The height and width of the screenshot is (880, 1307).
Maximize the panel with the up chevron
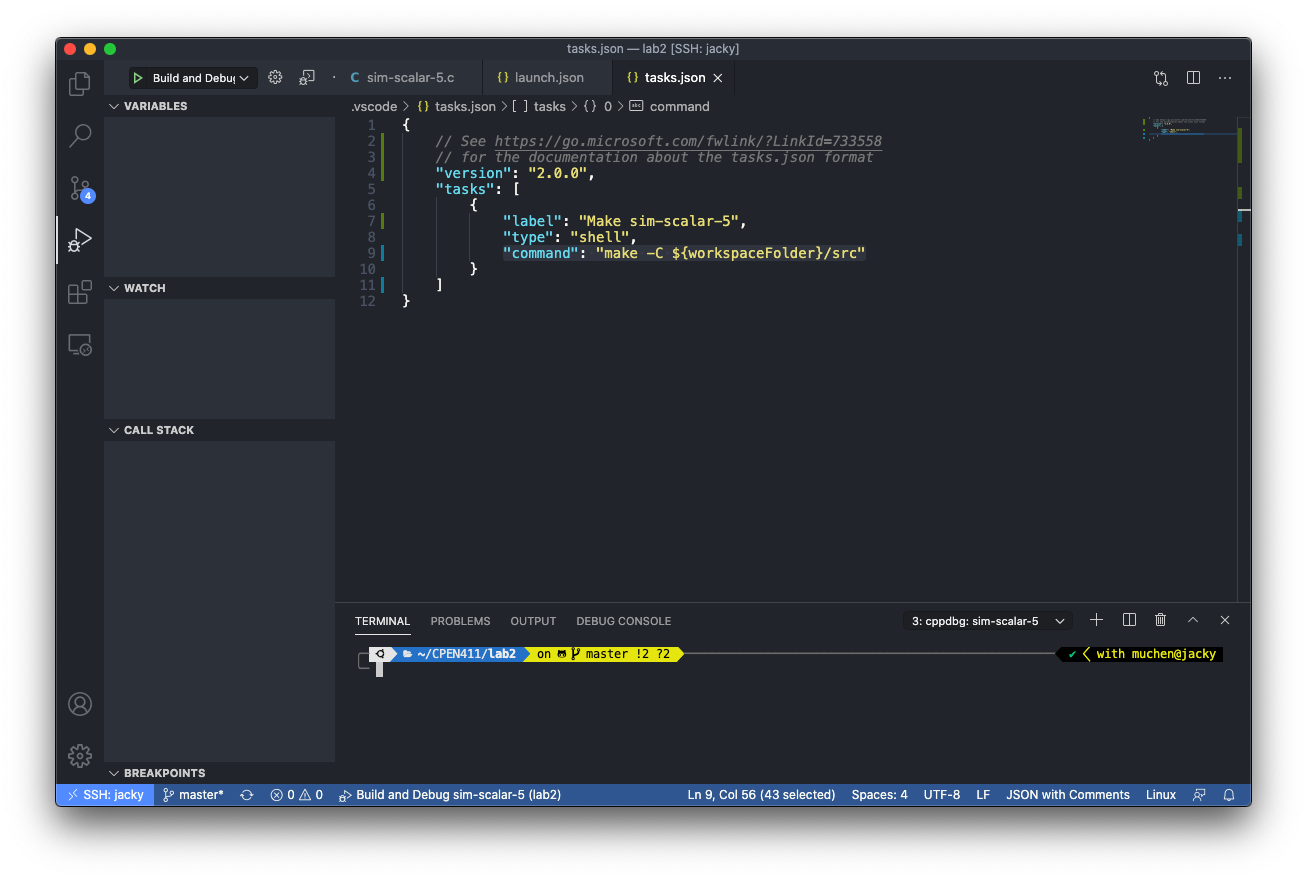[x=1193, y=620]
